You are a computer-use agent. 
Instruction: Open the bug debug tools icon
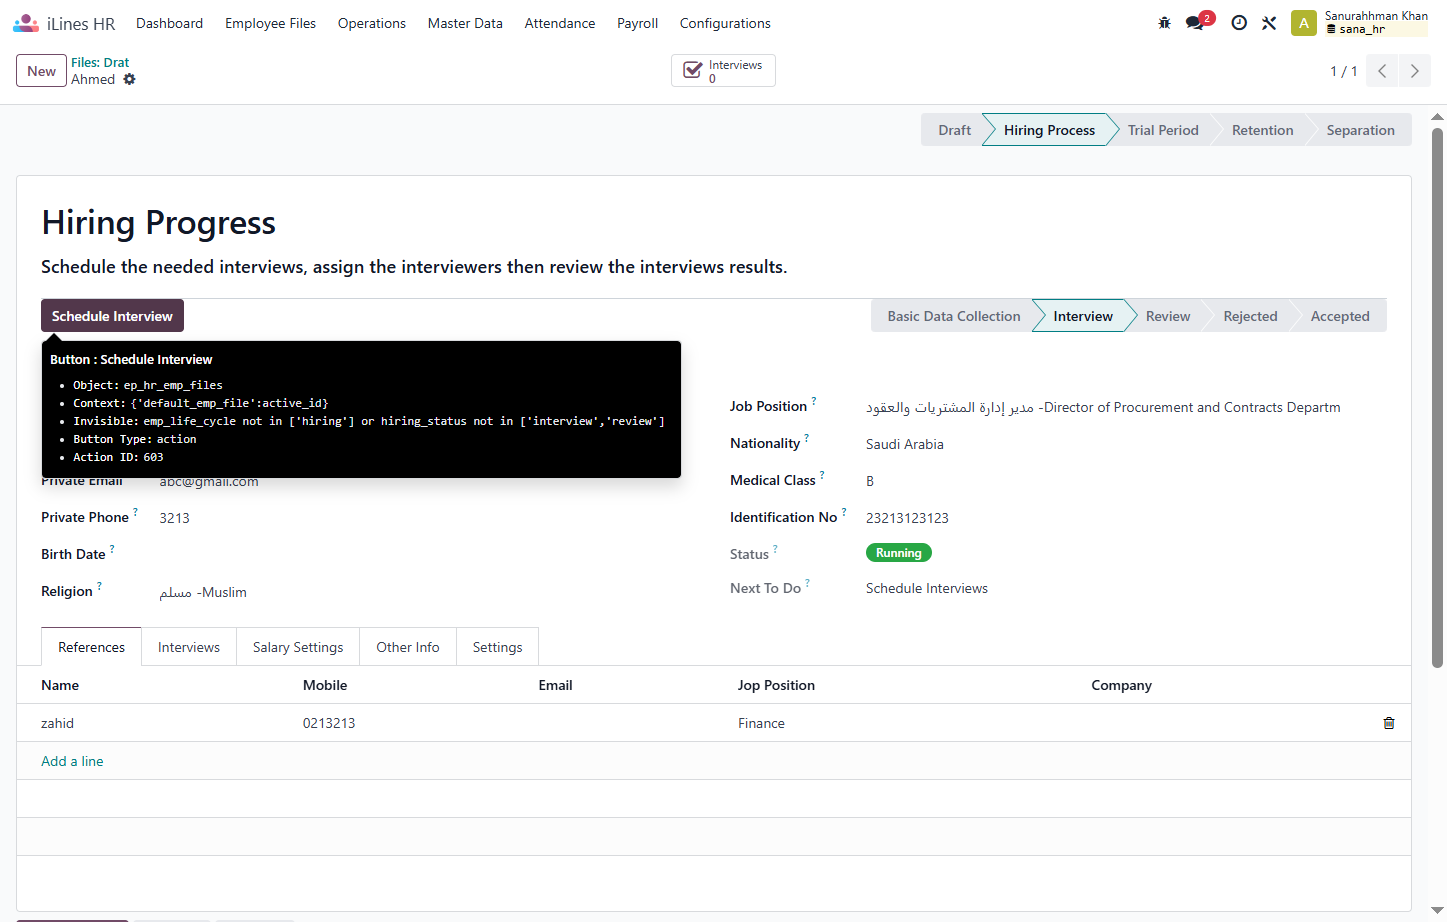[1164, 23]
